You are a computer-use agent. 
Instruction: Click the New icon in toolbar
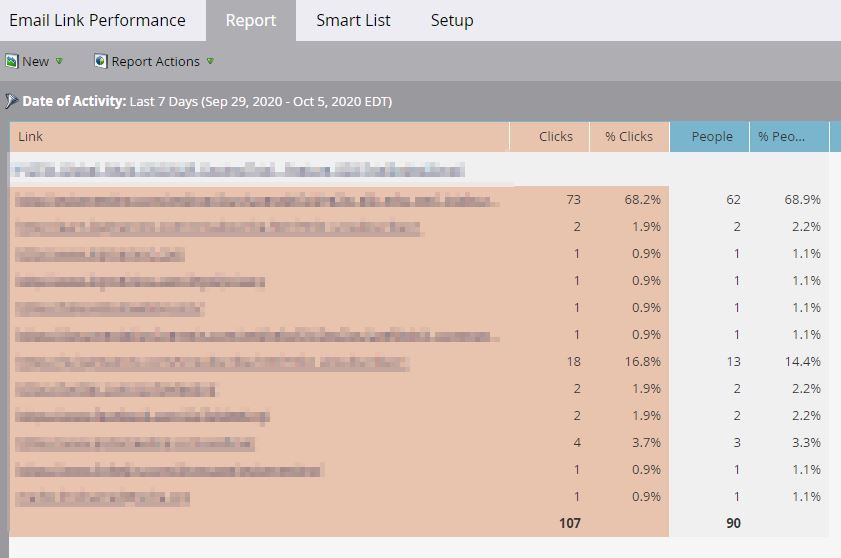click(12, 61)
